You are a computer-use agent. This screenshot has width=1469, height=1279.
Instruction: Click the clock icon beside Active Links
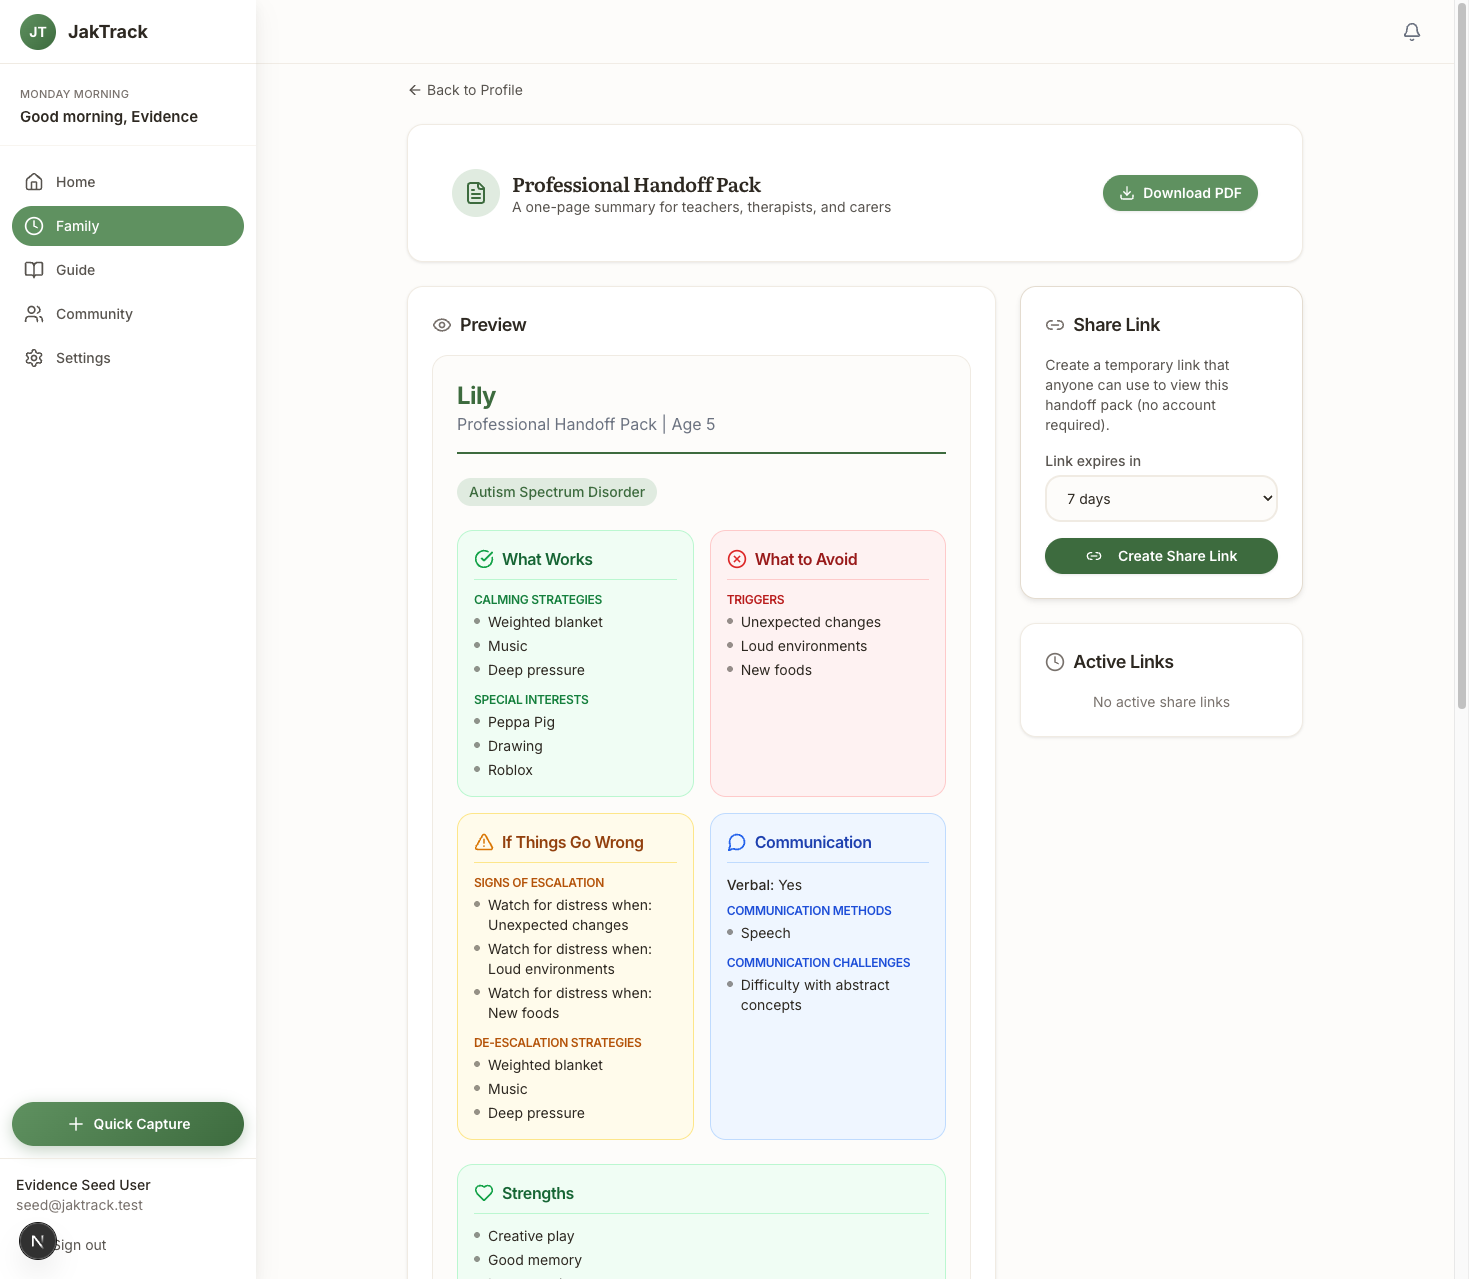(1054, 662)
